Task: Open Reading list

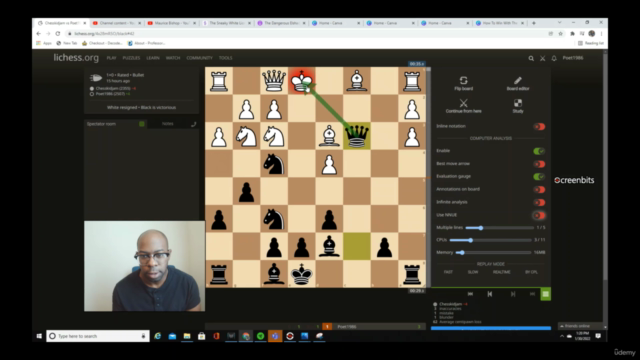Action: pyautogui.click(x=591, y=43)
